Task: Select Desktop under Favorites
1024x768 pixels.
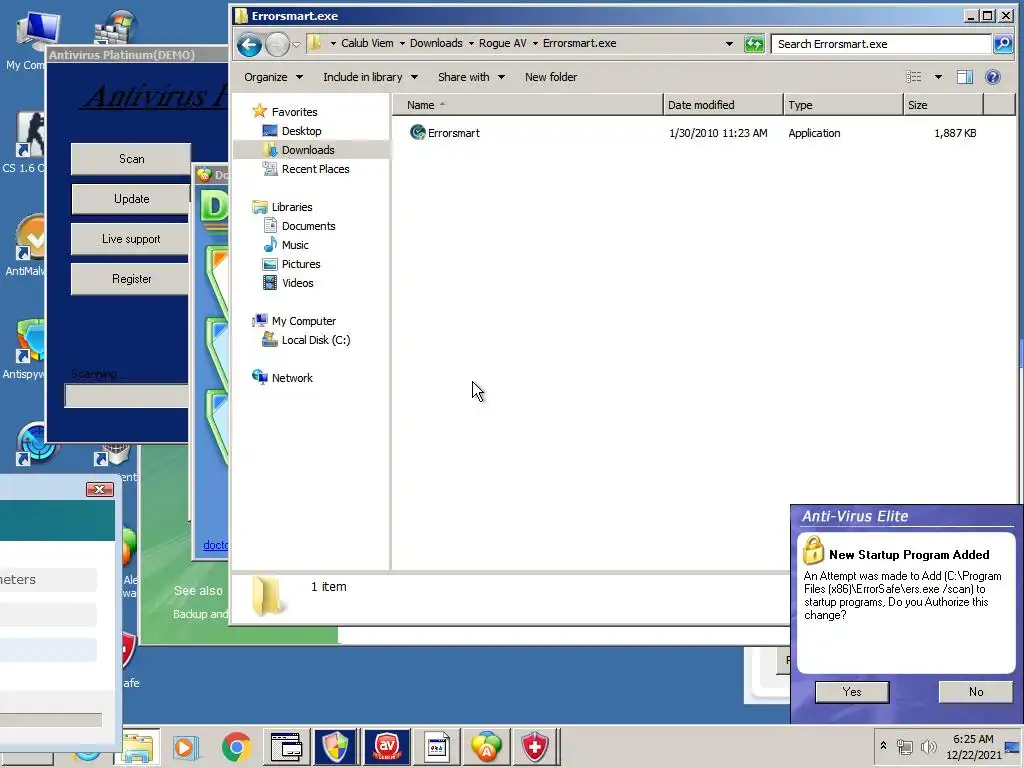Action: [x=301, y=131]
